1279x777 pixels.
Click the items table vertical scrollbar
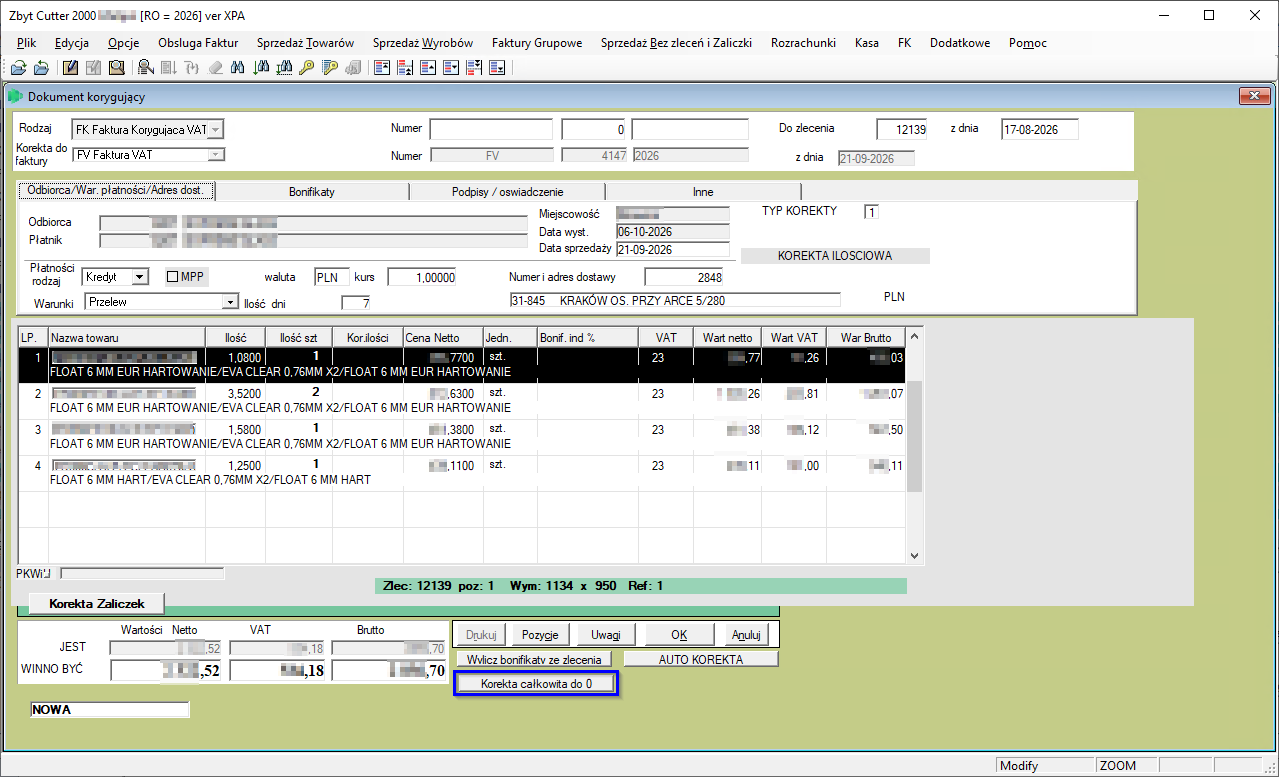[x=914, y=445]
